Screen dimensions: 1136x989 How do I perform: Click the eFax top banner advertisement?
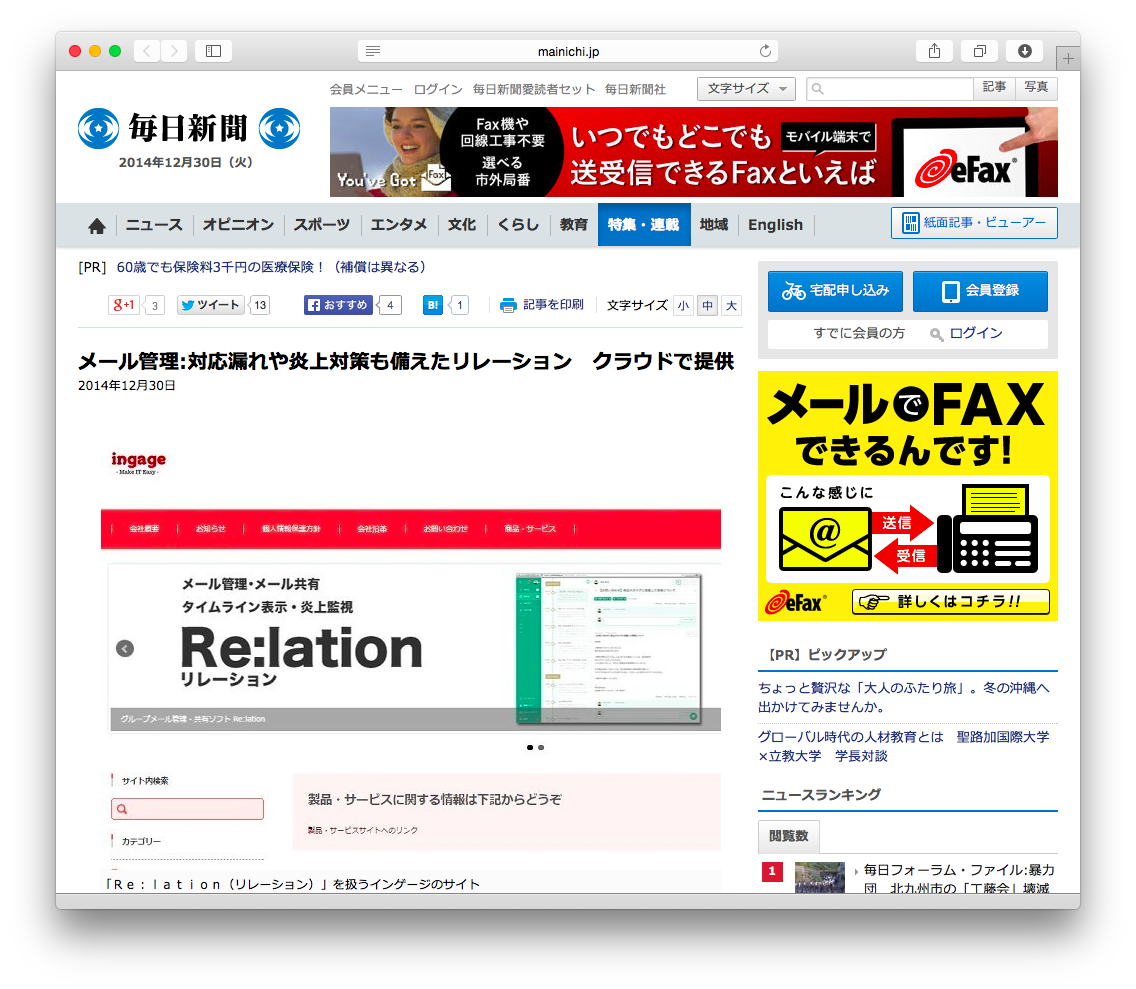[693, 152]
